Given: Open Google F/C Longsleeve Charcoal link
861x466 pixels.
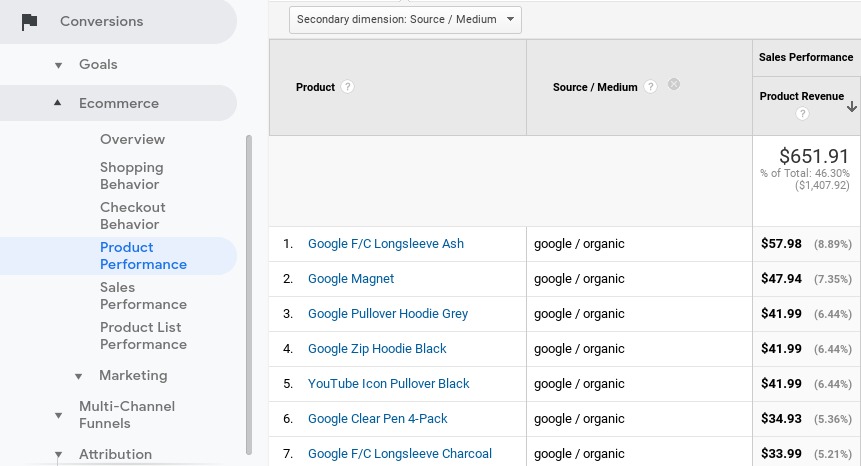Looking at the screenshot, I should (400, 454).
